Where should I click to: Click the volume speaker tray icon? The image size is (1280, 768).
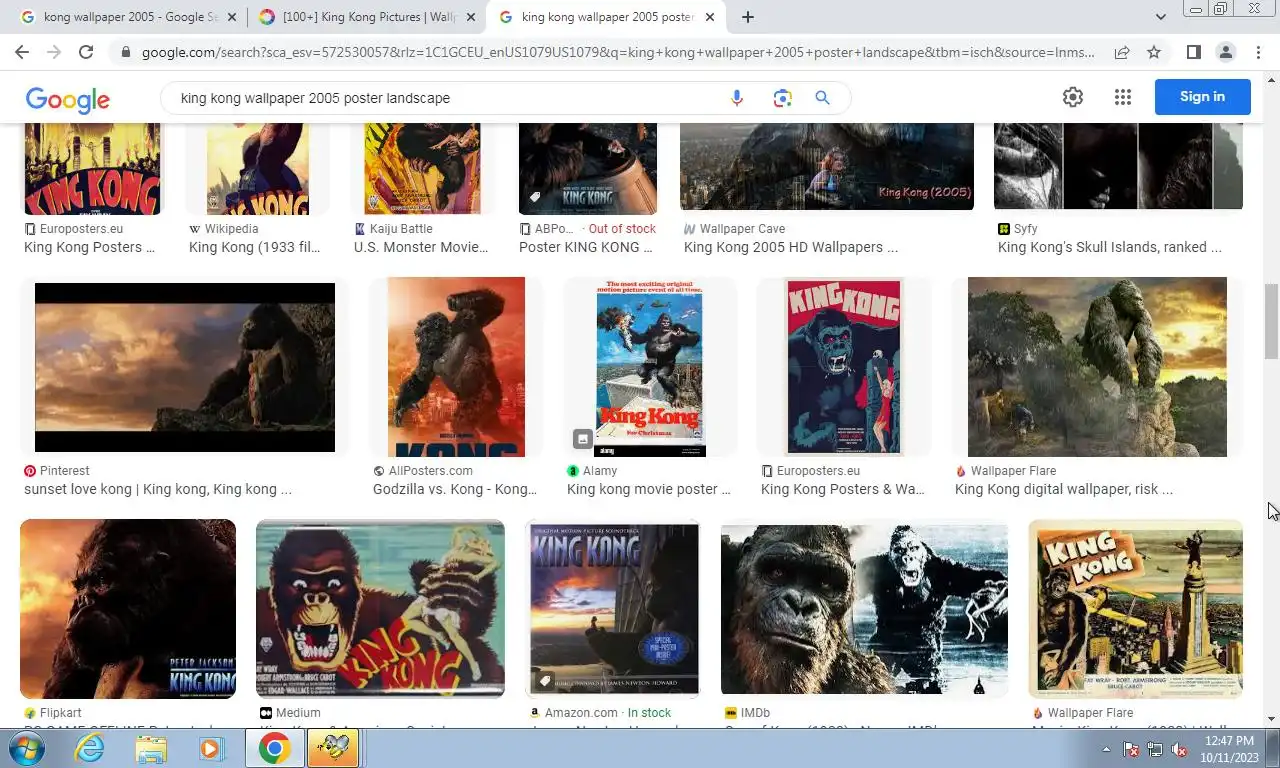(1179, 749)
